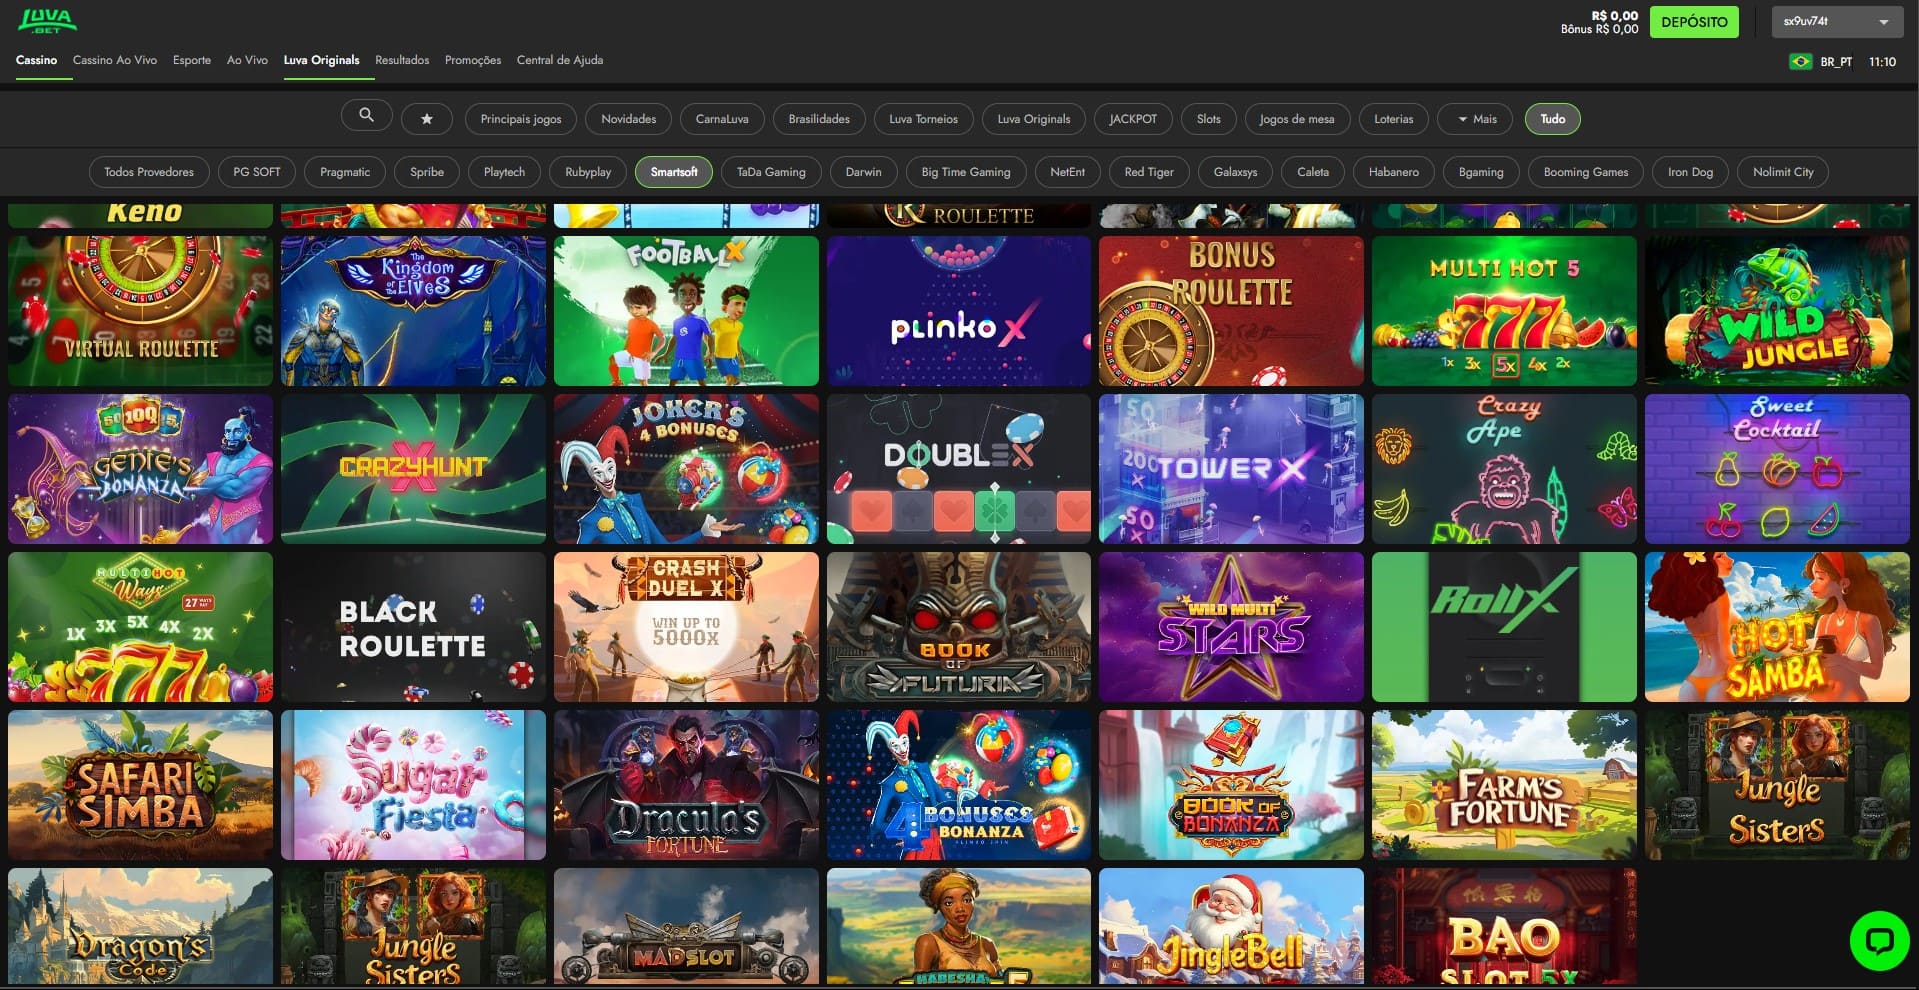The width and height of the screenshot is (1919, 990).
Task: Filter by Booming Games provider
Action: (x=1586, y=172)
